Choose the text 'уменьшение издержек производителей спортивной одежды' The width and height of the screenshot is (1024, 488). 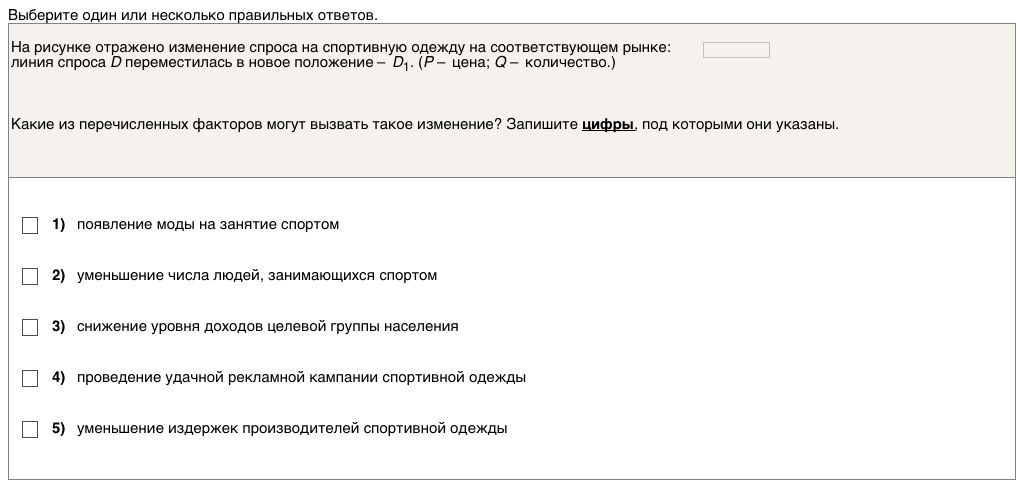tap(292, 429)
